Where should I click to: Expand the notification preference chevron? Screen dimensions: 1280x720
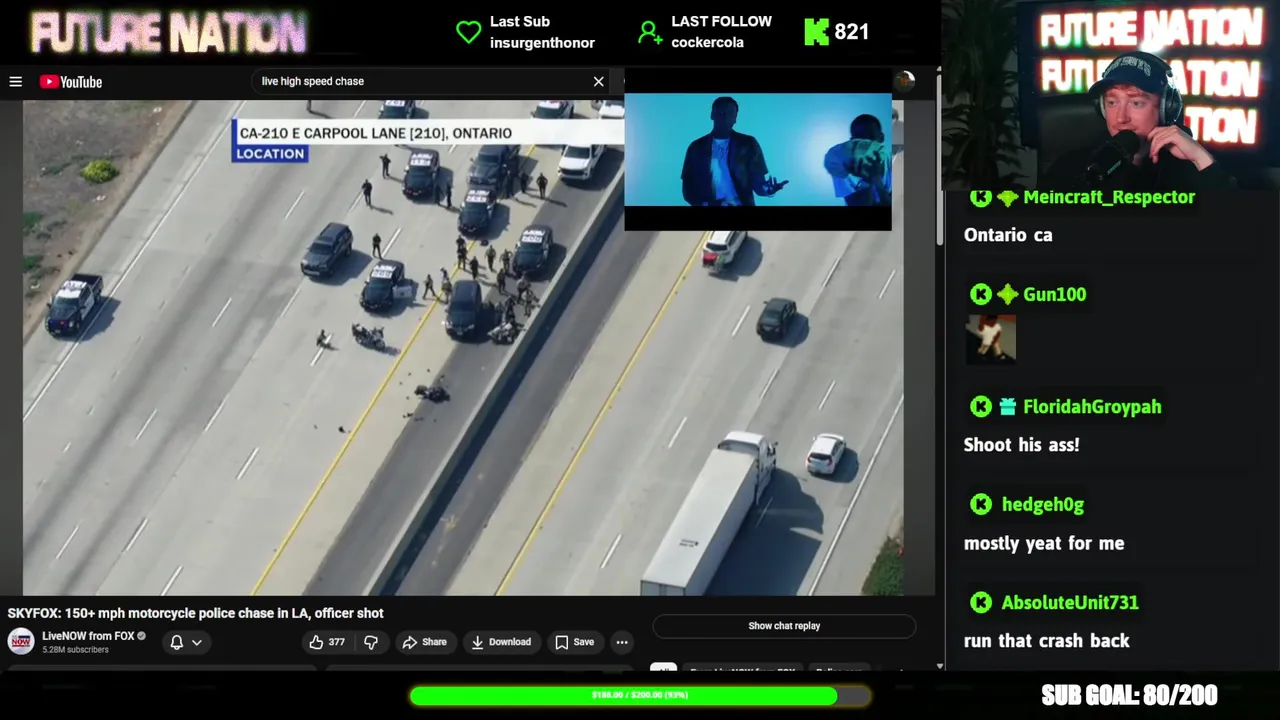pos(197,643)
